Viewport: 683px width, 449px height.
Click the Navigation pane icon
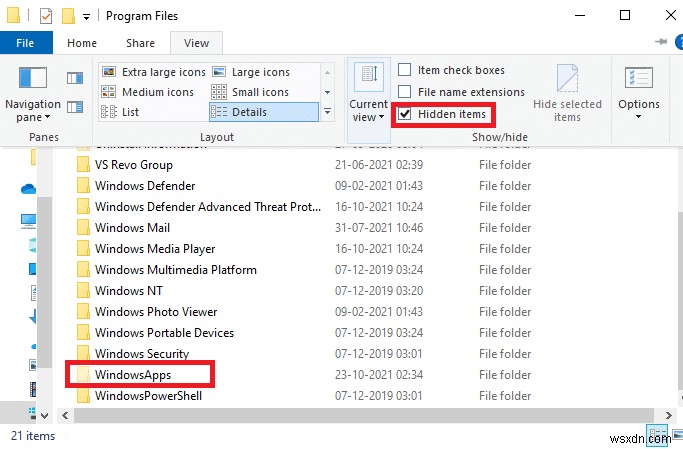[33, 78]
